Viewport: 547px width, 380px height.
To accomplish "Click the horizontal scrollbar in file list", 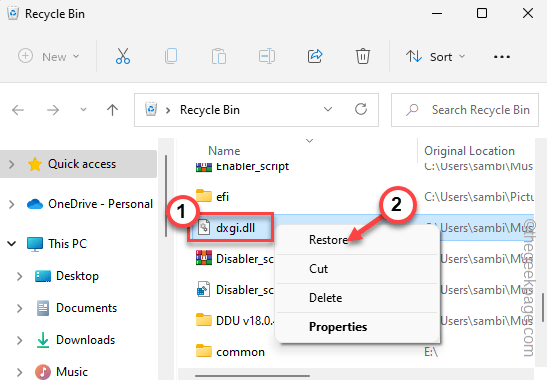I will pos(253,376).
